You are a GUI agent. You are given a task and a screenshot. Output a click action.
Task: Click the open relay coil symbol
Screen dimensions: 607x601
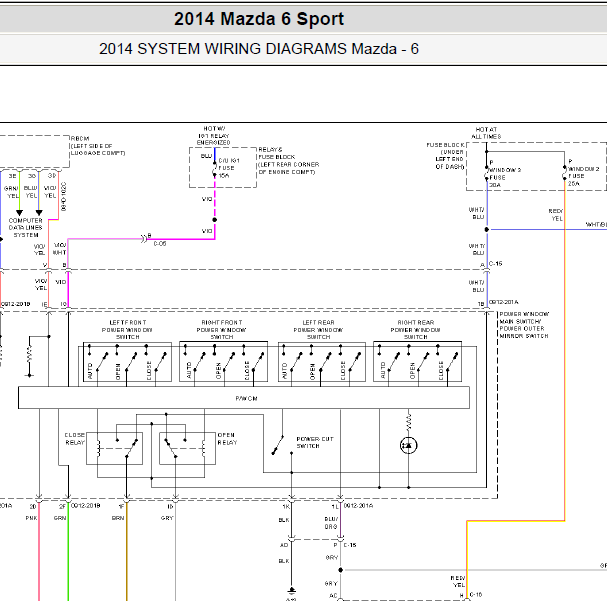[x=203, y=449]
